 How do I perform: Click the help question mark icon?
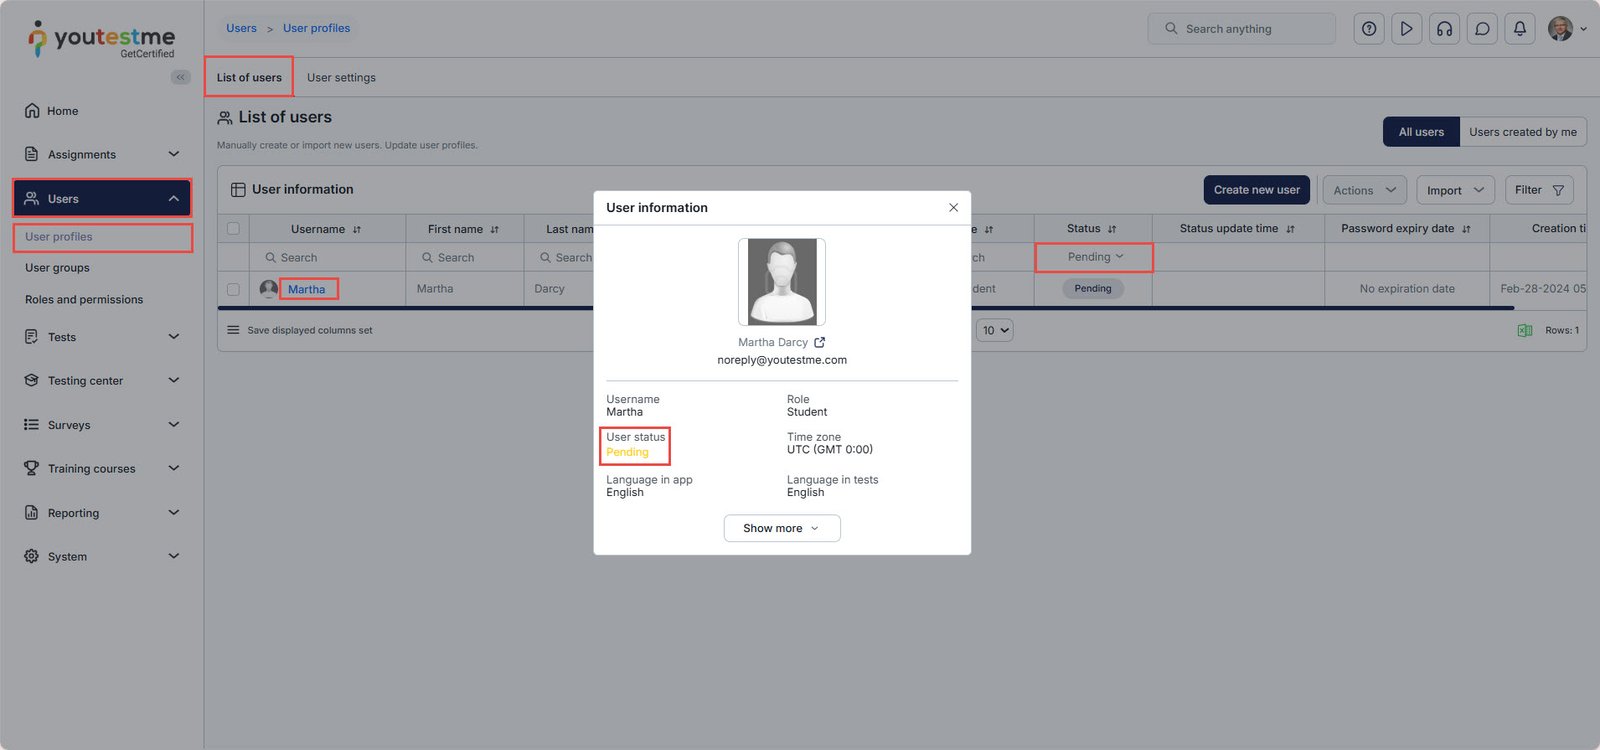pyautogui.click(x=1369, y=29)
